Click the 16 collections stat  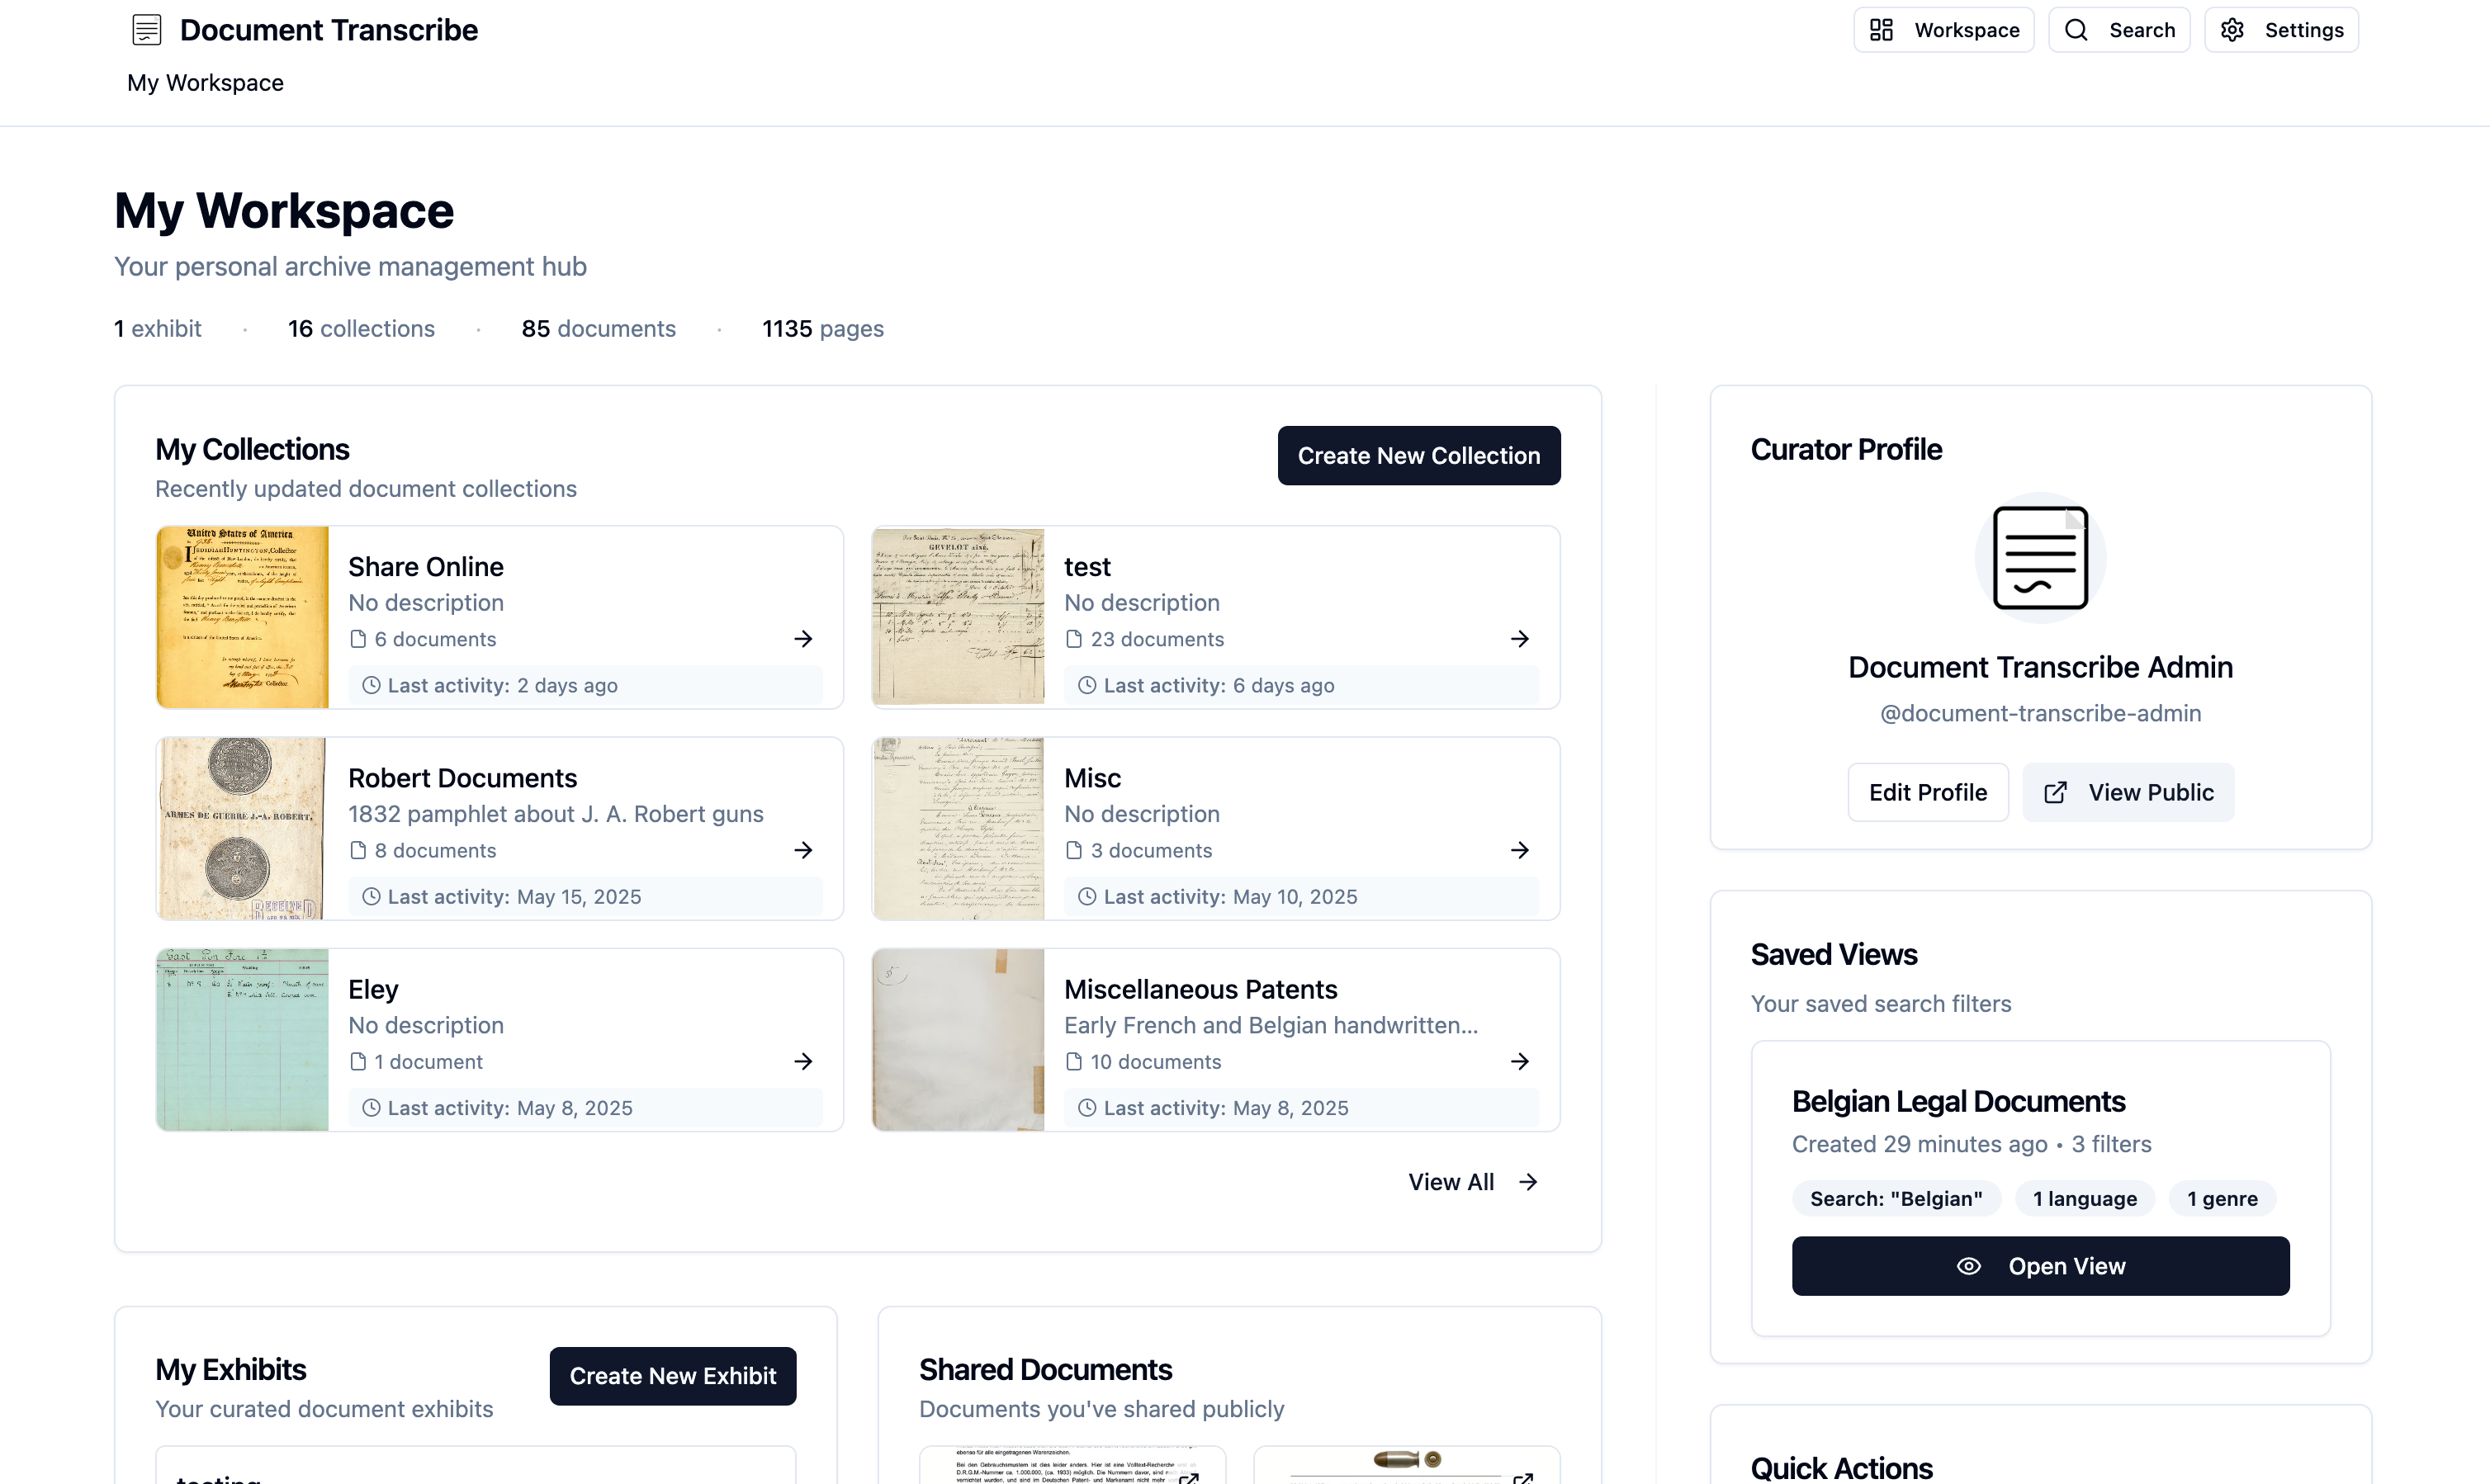coord(361,329)
